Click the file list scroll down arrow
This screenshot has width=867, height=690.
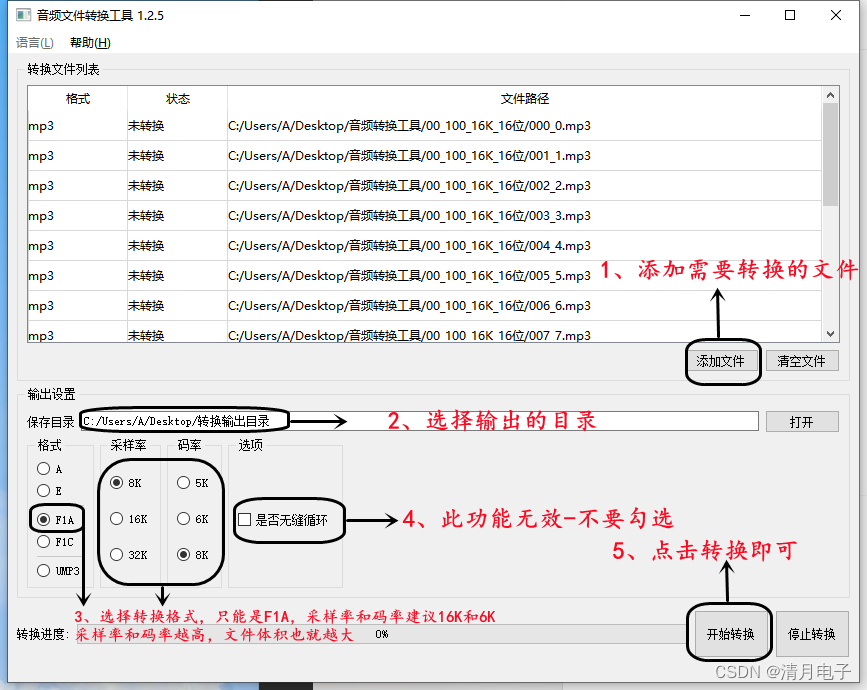(x=830, y=333)
